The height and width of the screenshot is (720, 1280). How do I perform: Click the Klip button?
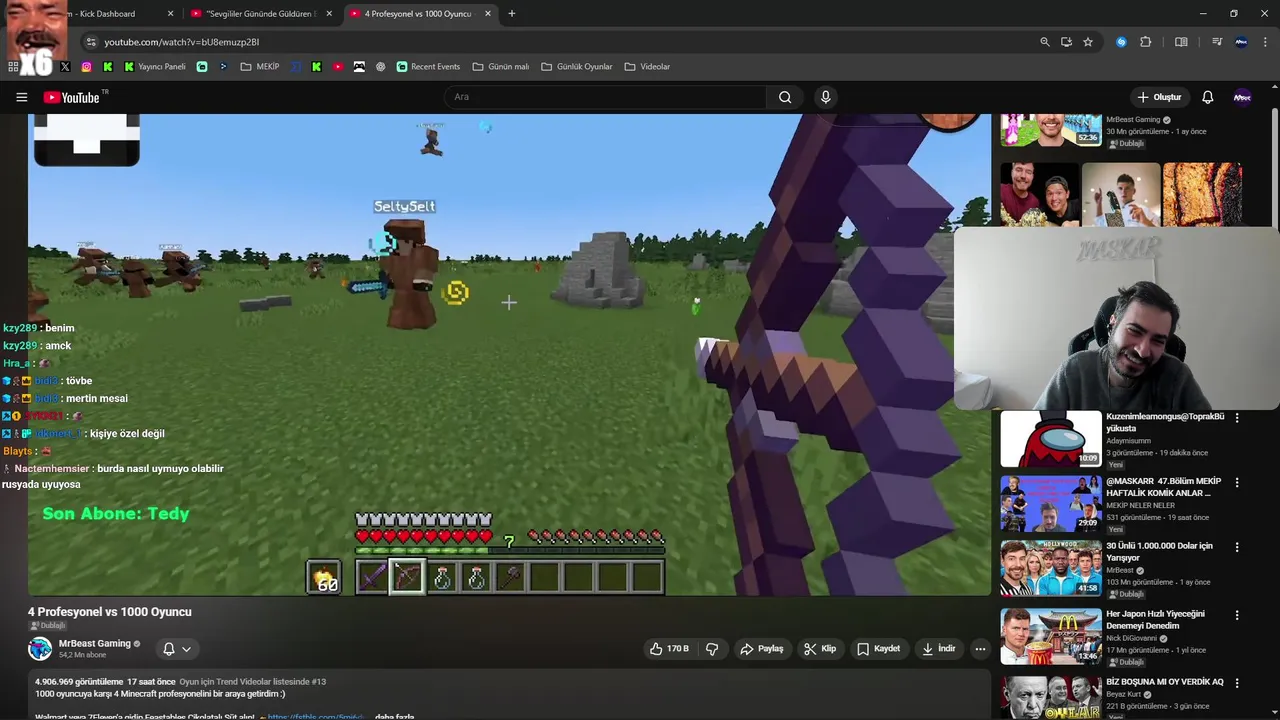pos(820,649)
